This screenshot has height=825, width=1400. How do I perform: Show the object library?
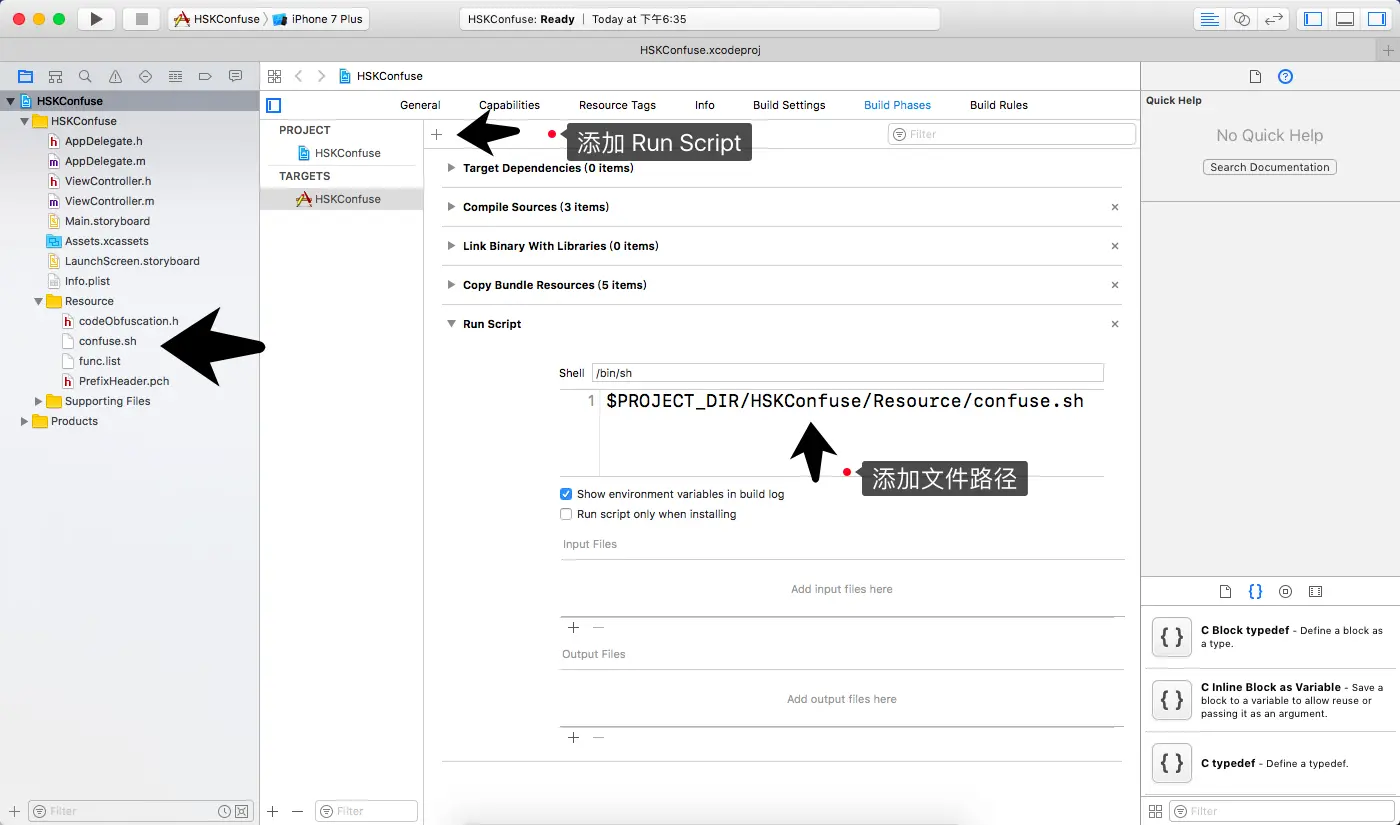click(1286, 591)
